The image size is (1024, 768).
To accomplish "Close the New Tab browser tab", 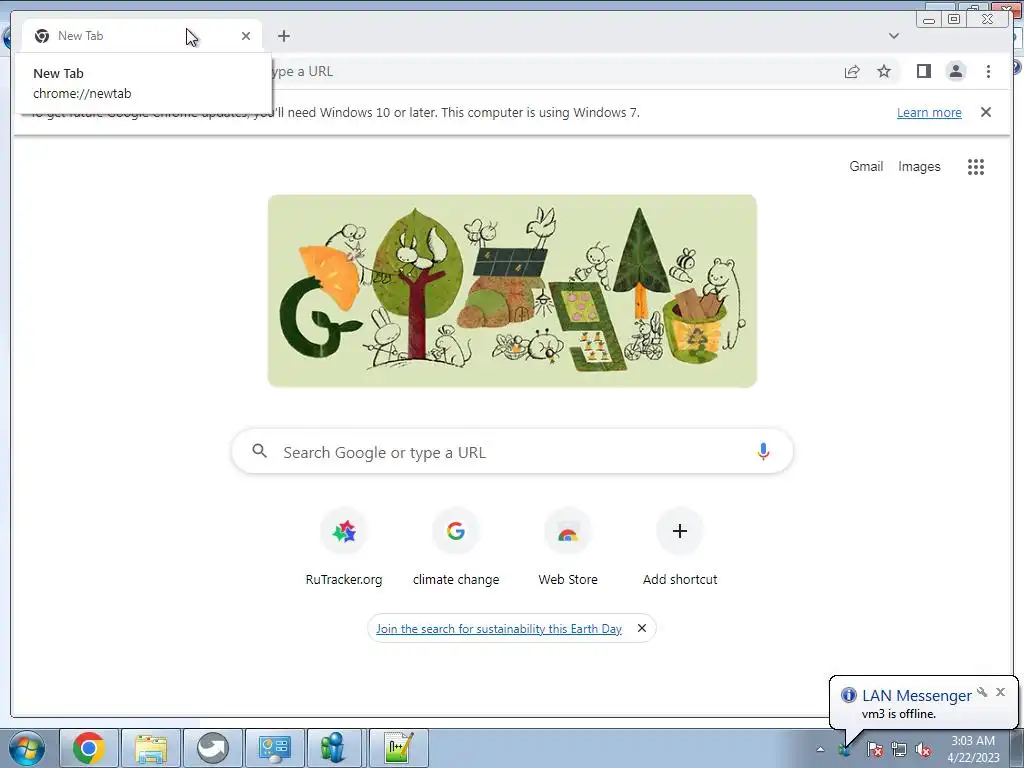I will (x=246, y=36).
